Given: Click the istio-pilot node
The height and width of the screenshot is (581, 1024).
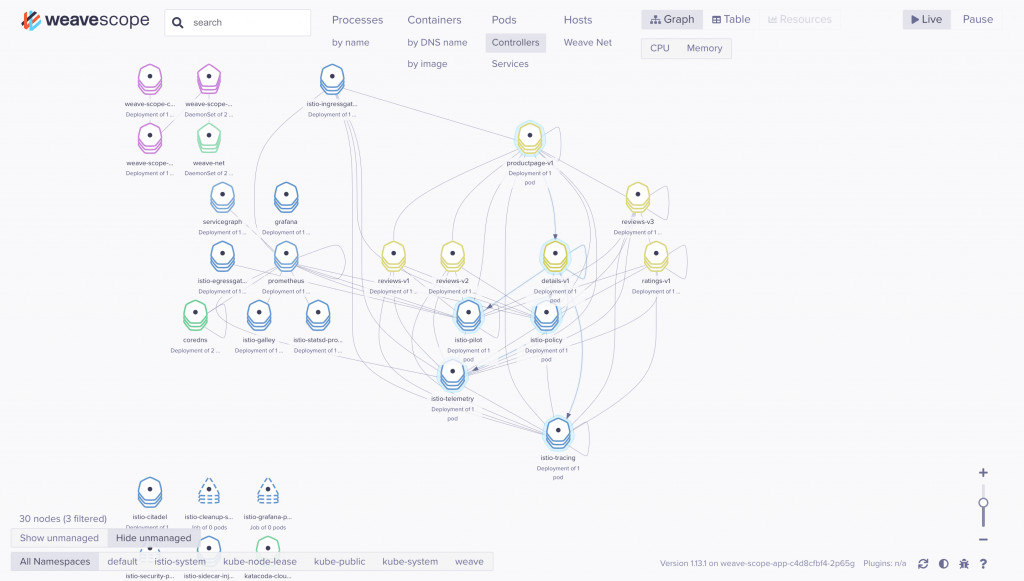Looking at the screenshot, I should (x=468, y=315).
